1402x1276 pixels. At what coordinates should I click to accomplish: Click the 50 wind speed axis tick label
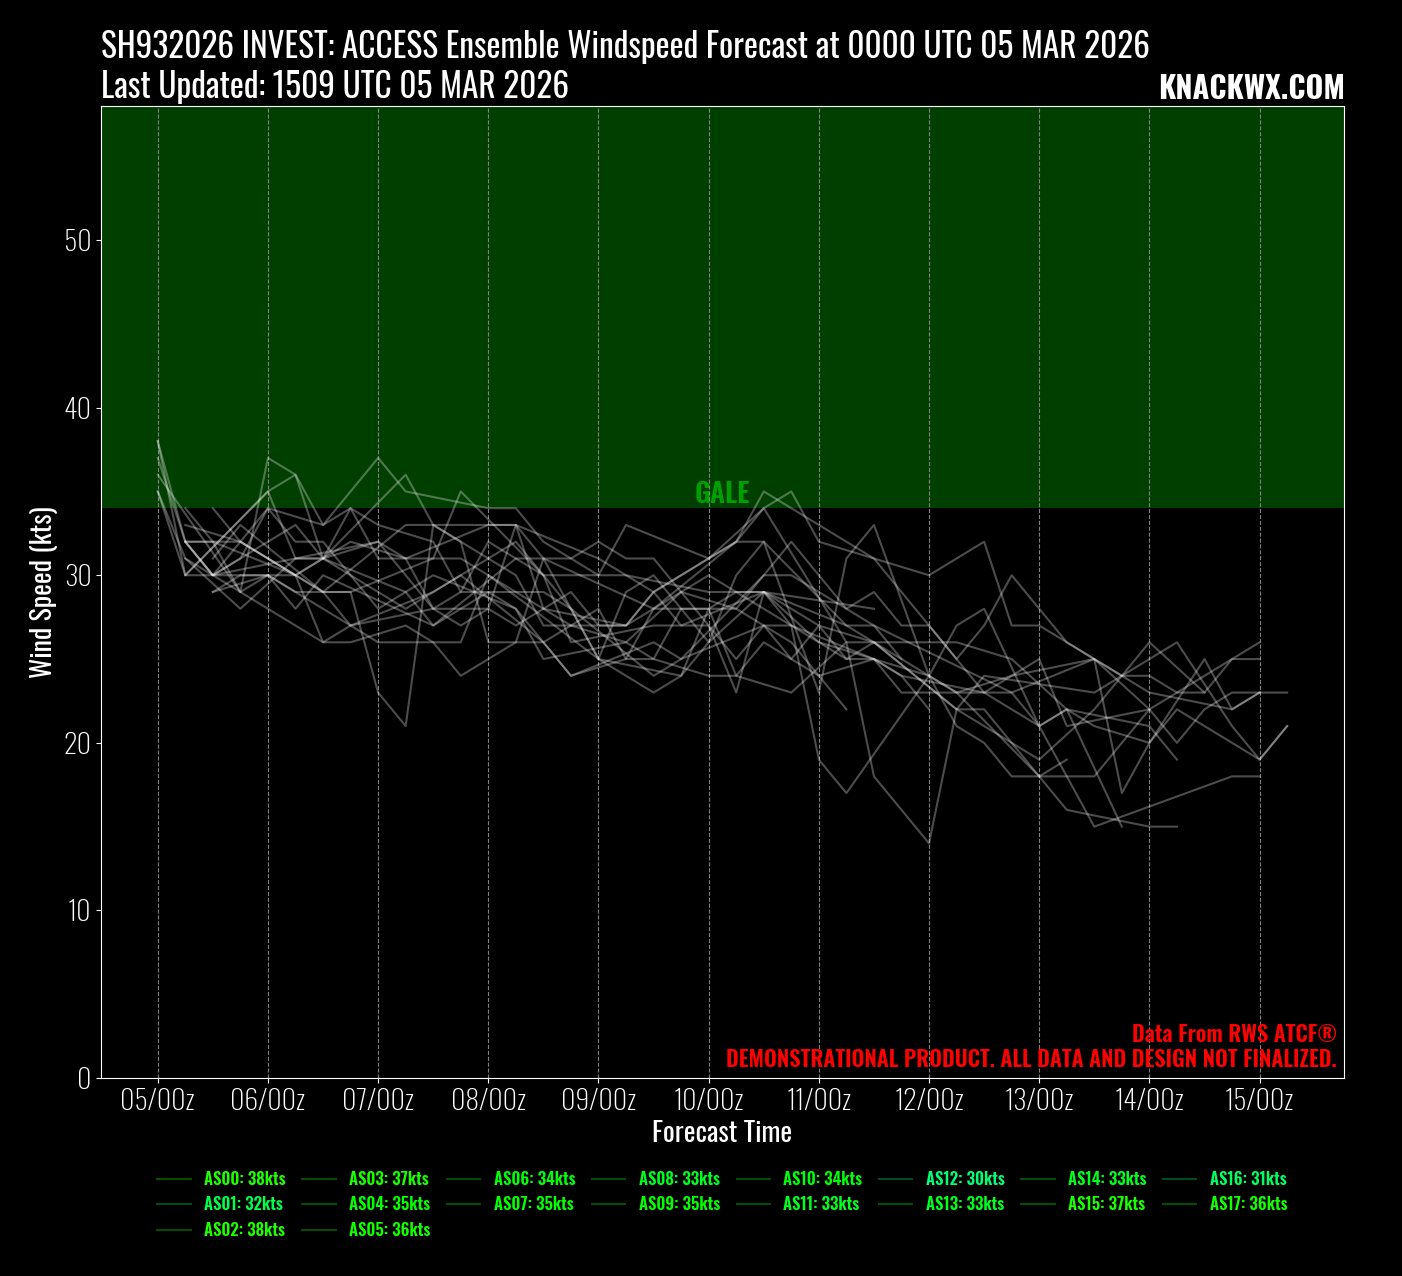pyautogui.click(x=78, y=241)
